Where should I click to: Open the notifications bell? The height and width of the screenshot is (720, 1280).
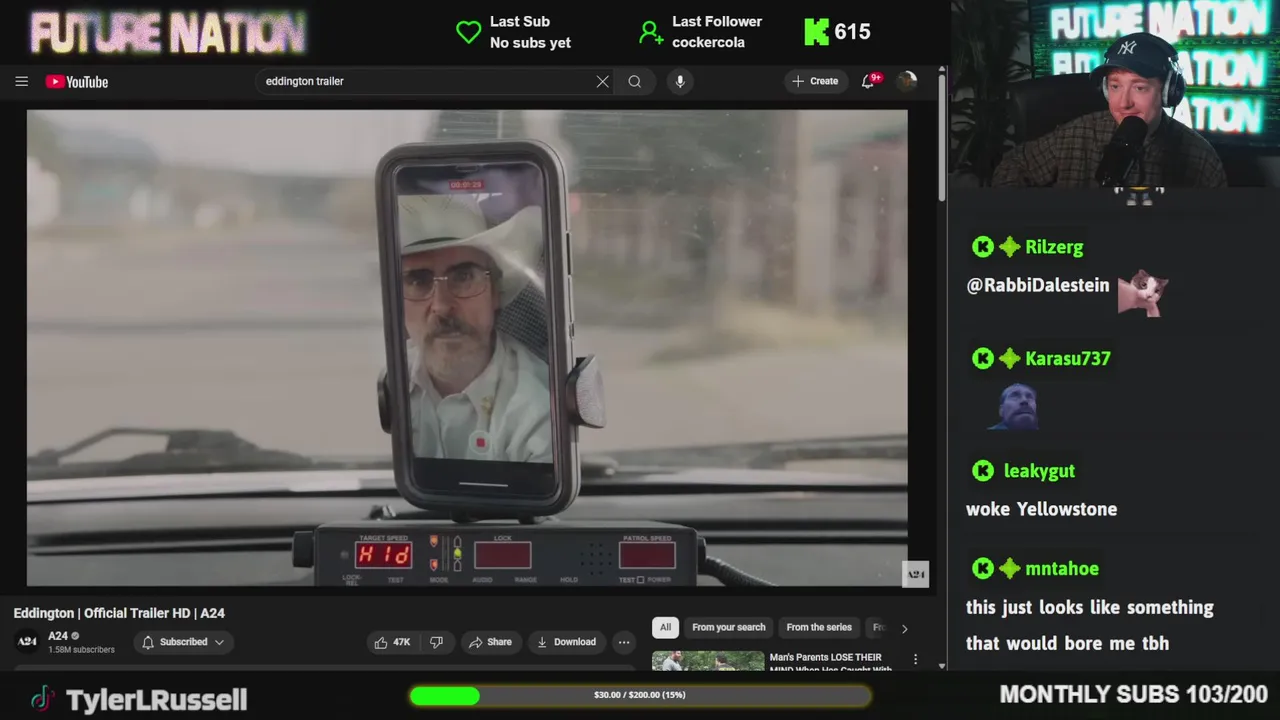click(x=868, y=81)
